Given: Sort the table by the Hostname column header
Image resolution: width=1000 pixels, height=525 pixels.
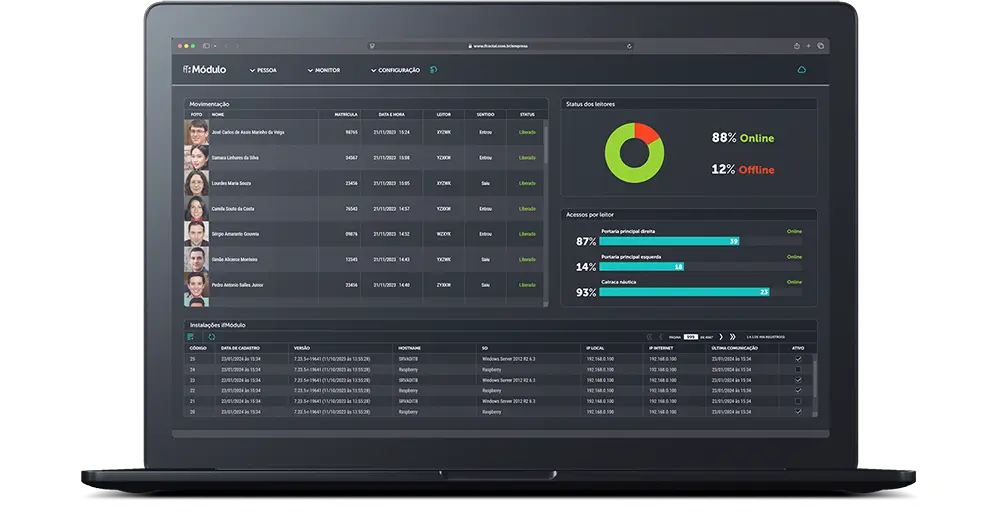Looking at the screenshot, I should (409, 348).
